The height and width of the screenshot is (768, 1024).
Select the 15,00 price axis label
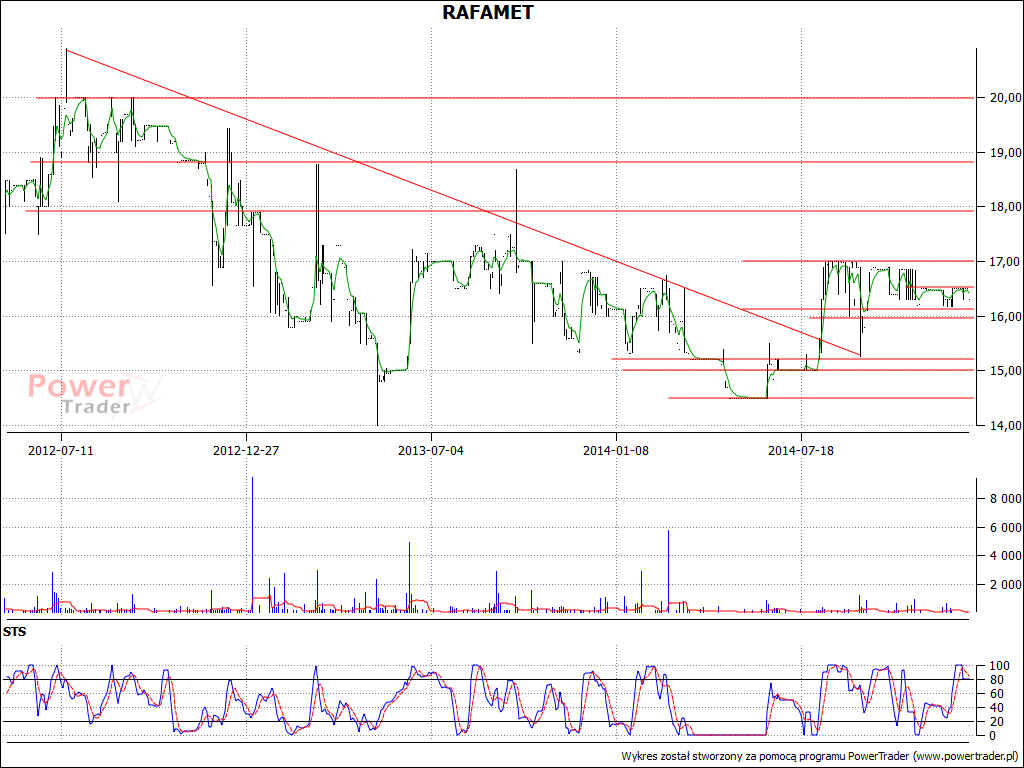1006,371
